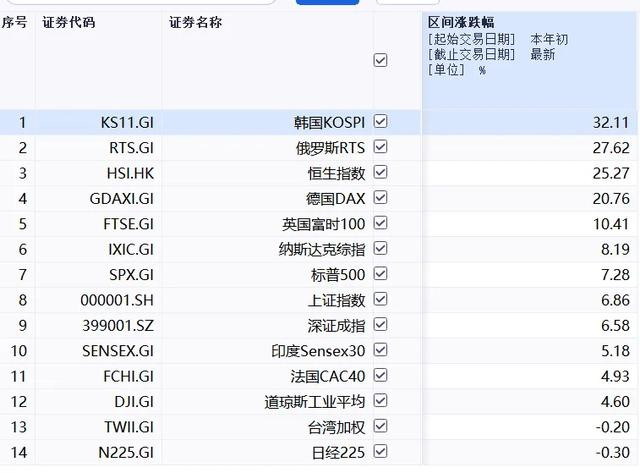This screenshot has height=473, width=640.
Task: Click the 恒生指数 name cell
Action: click(267, 173)
